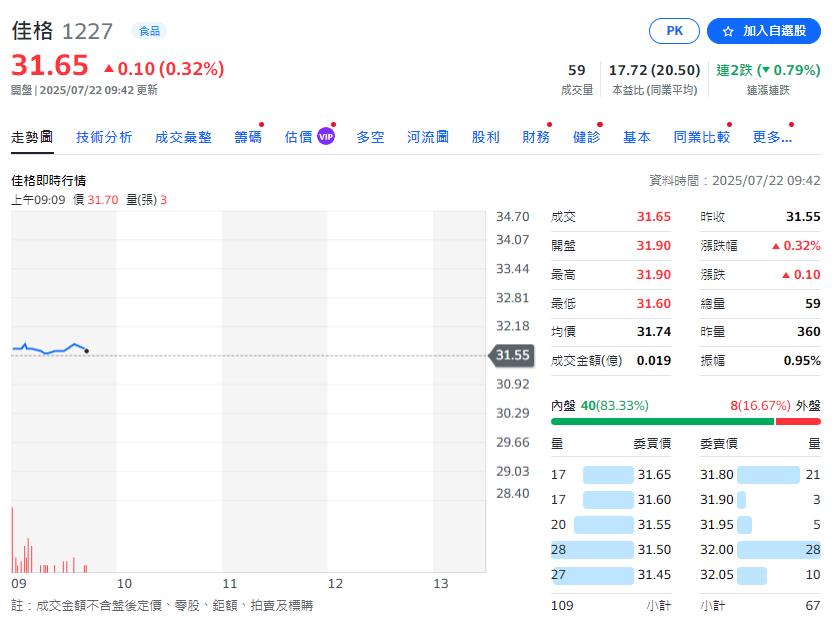
Task: Click the green 內盤 portion of ratio bar
Action: (x=662, y=422)
